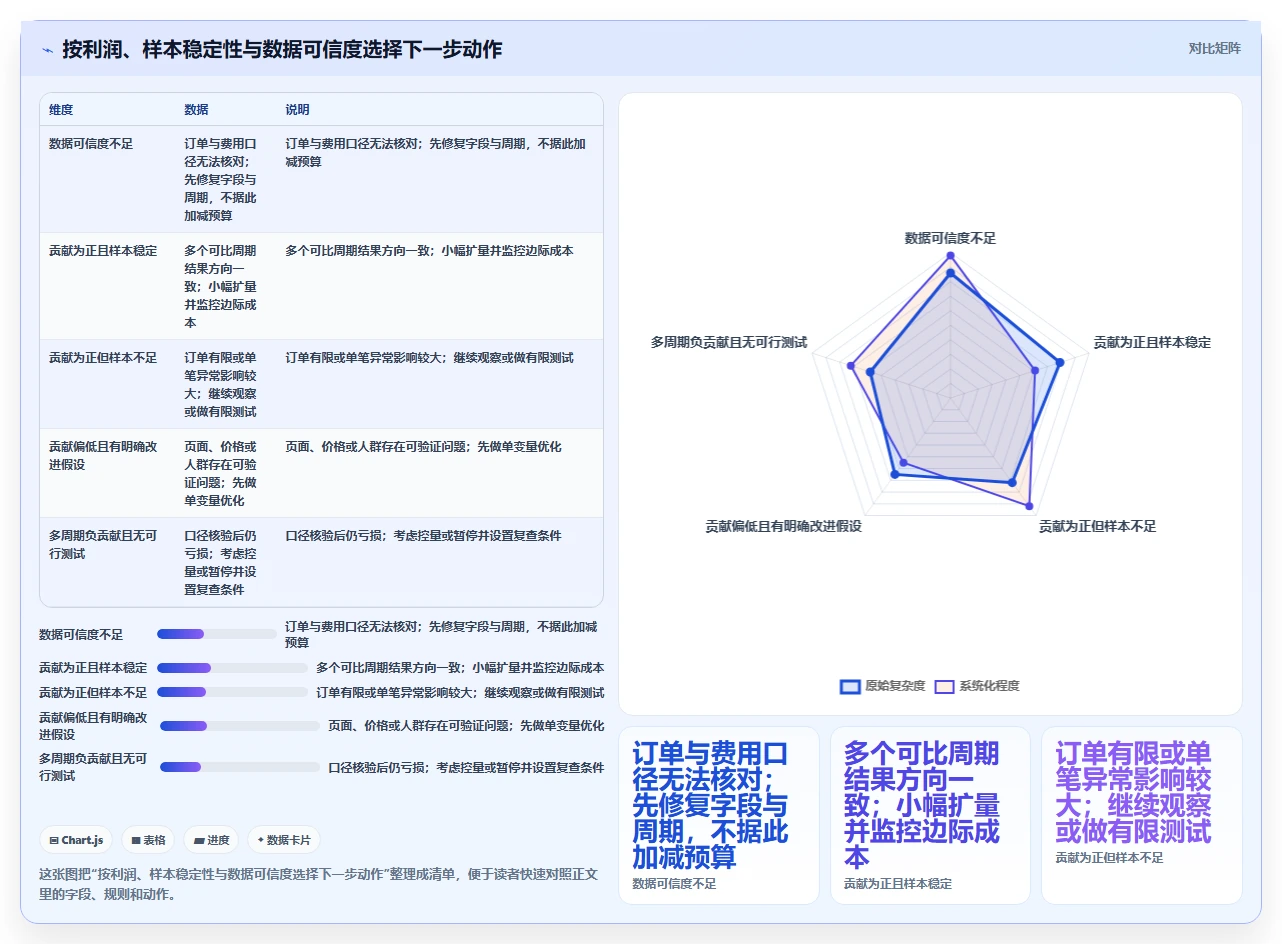Click the purple radar point nearest 多周期负贡献且无可行测试
This screenshot has width=1282, height=944.
851,366
